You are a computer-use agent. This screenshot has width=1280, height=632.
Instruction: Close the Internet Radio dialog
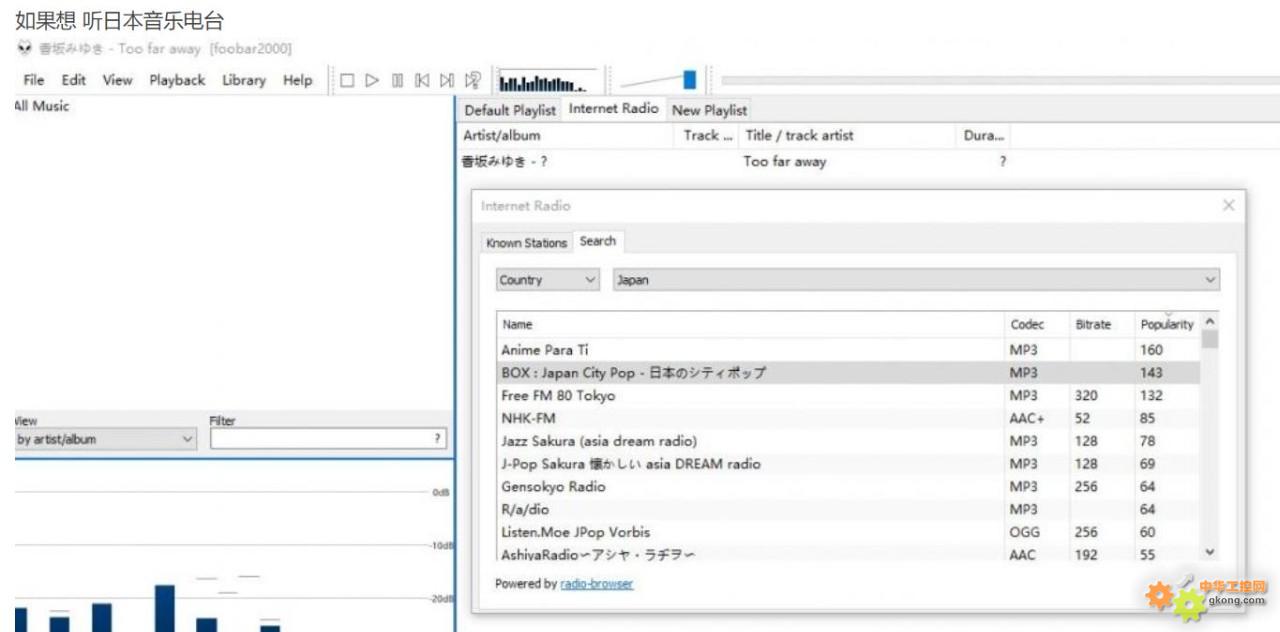[x=1228, y=205]
